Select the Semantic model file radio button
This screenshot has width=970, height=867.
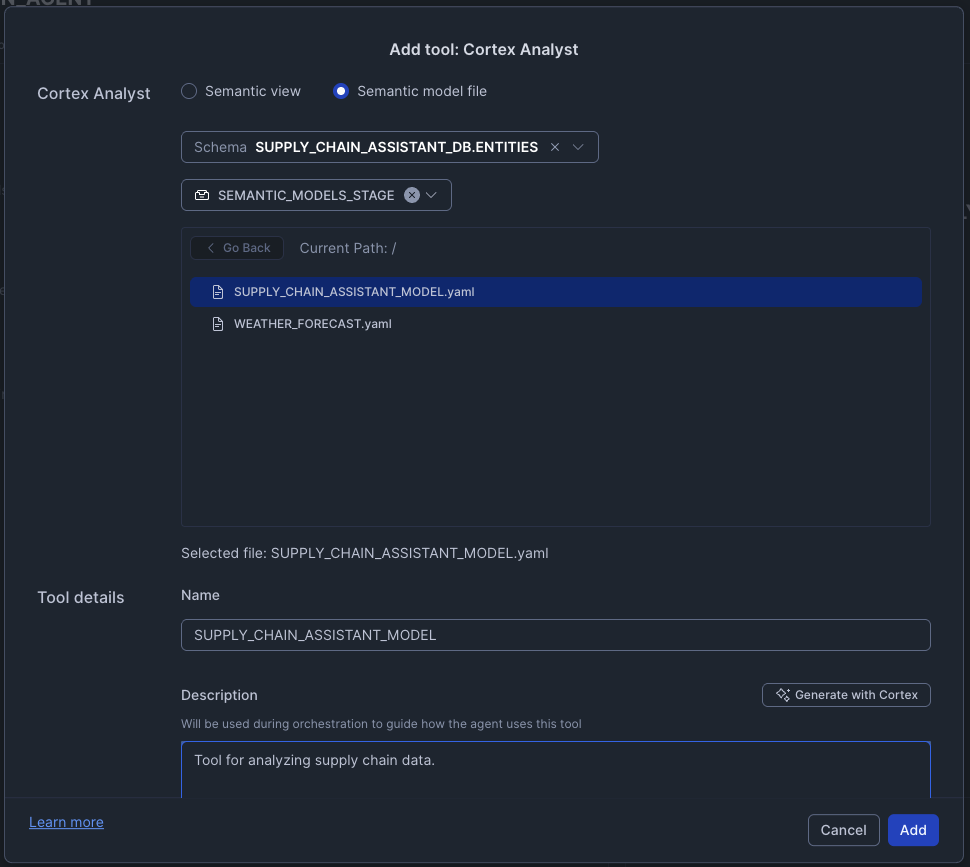pyautogui.click(x=341, y=91)
